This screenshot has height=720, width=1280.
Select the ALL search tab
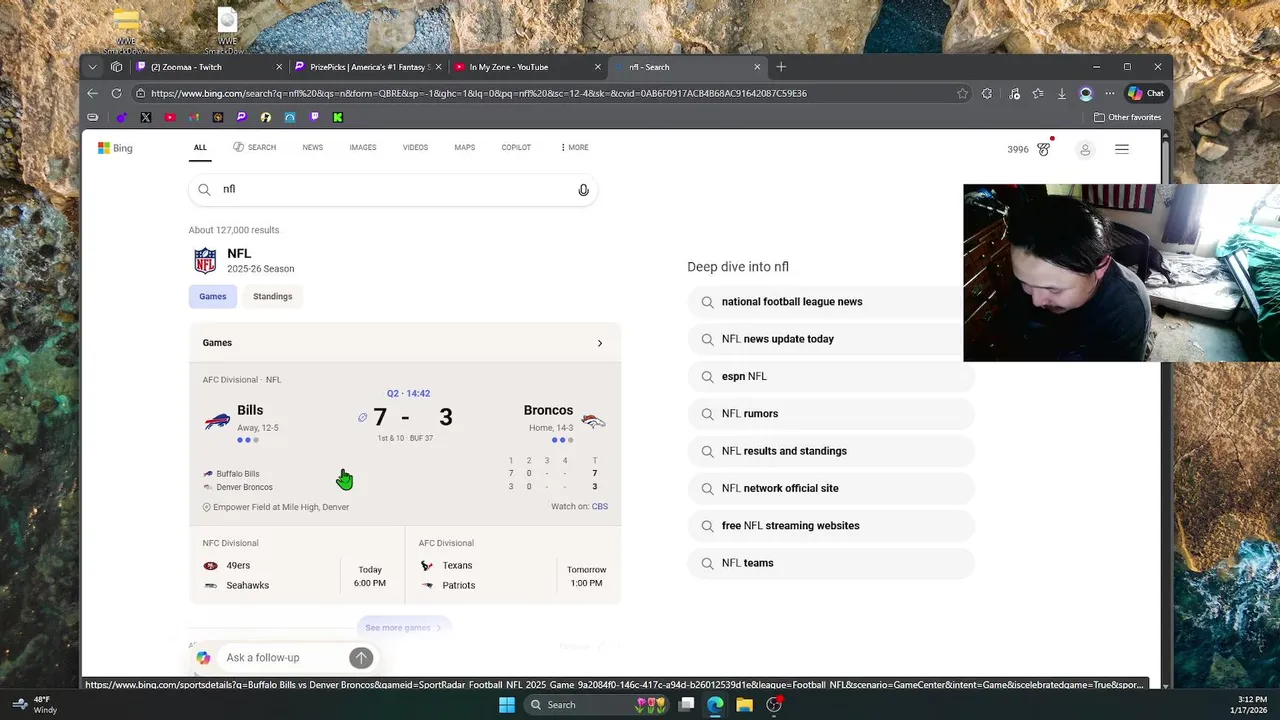pyautogui.click(x=200, y=147)
